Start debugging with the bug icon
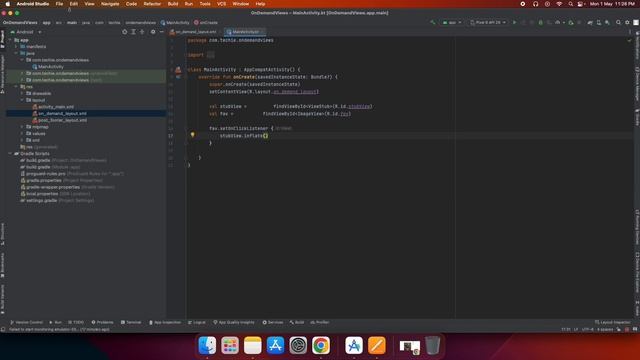640x360 pixels. pyautogui.click(x=540, y=22)
